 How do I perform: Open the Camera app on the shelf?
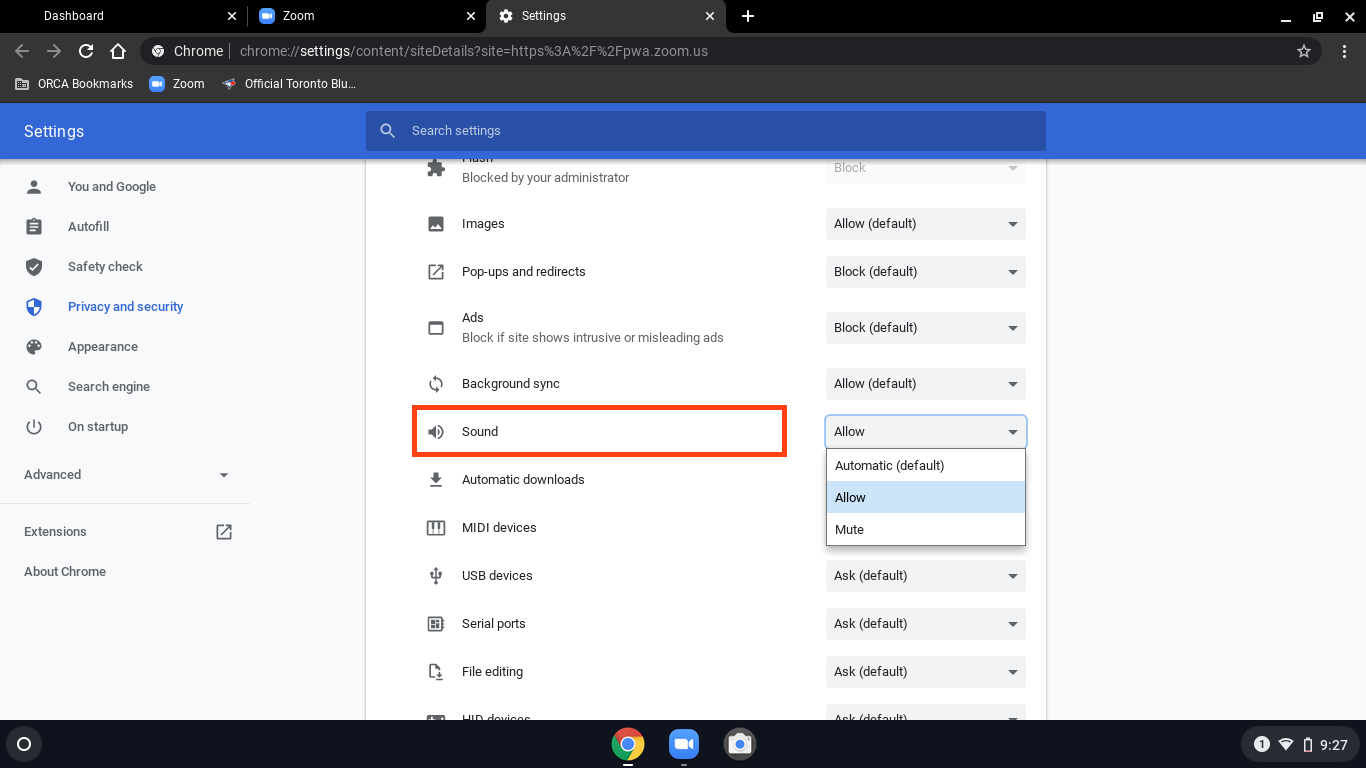click(x=740, y=744)
